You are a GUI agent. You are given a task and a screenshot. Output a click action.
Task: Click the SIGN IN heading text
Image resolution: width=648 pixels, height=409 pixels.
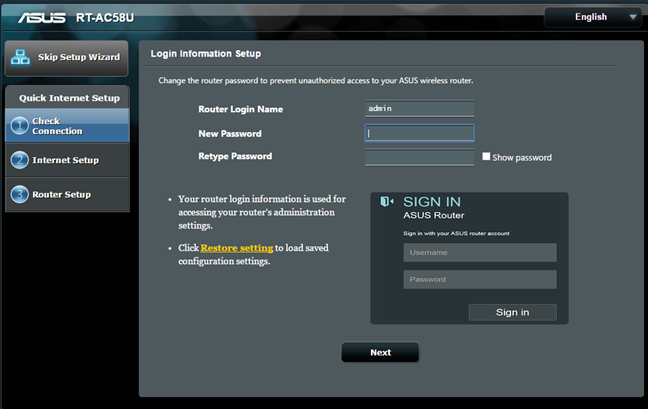point(432,202)
